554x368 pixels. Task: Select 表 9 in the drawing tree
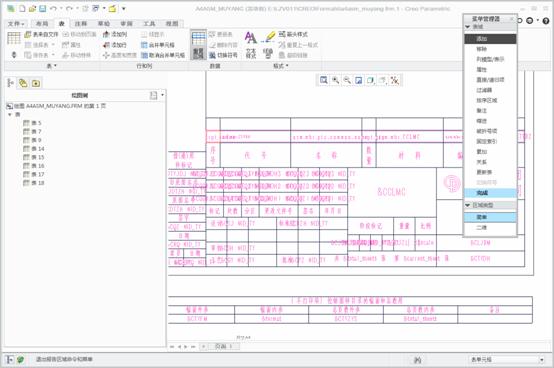33,140
